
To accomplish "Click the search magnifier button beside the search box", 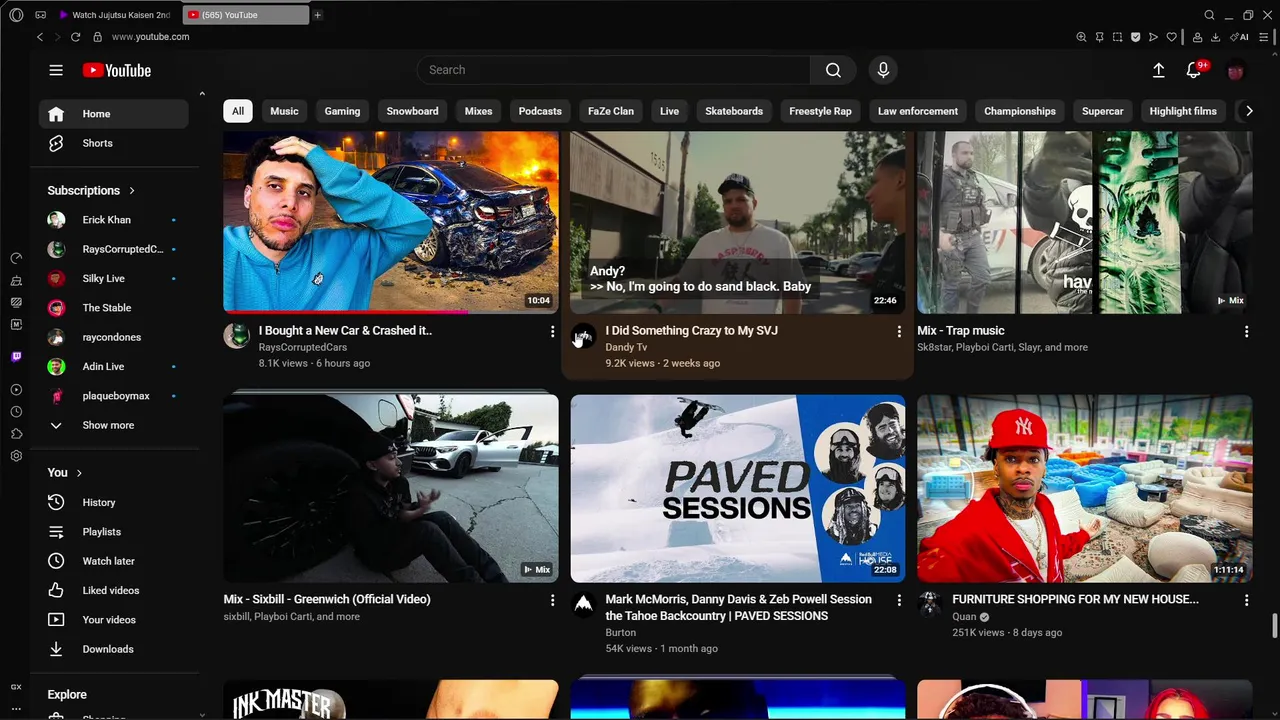I will [x=833, y=70].
